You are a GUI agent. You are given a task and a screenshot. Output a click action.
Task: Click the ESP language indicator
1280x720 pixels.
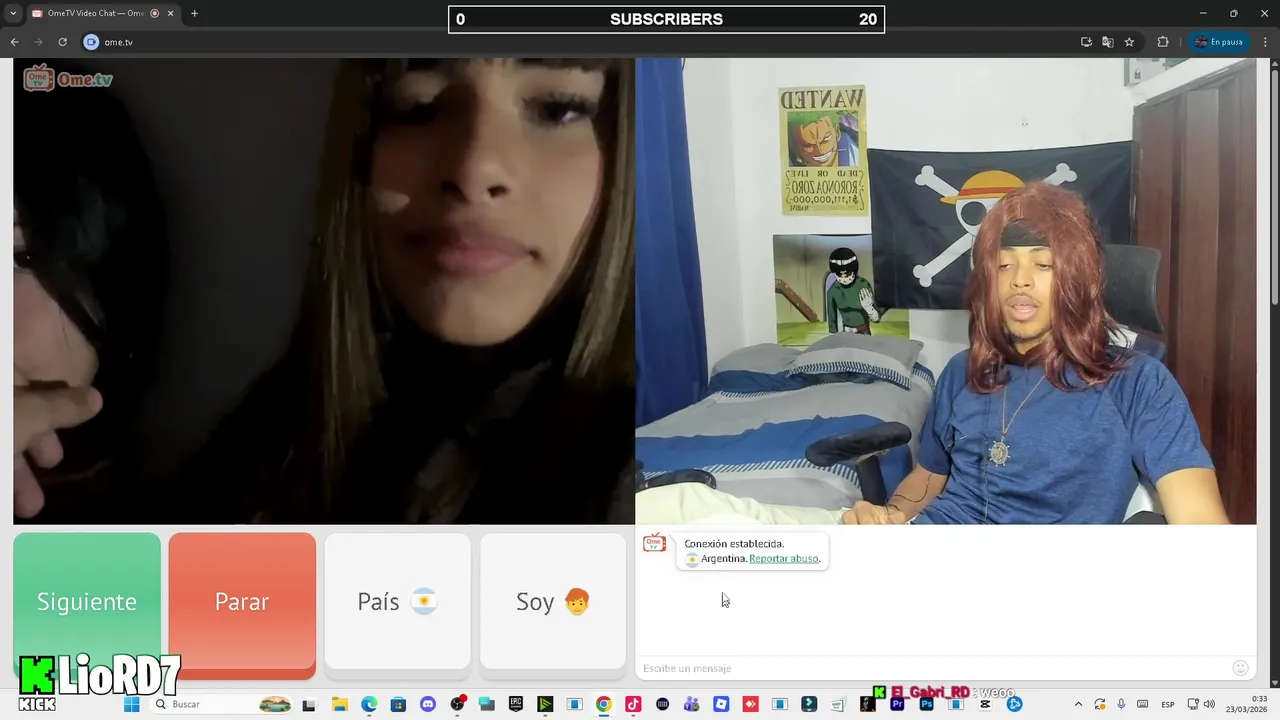coord(1167,704)
